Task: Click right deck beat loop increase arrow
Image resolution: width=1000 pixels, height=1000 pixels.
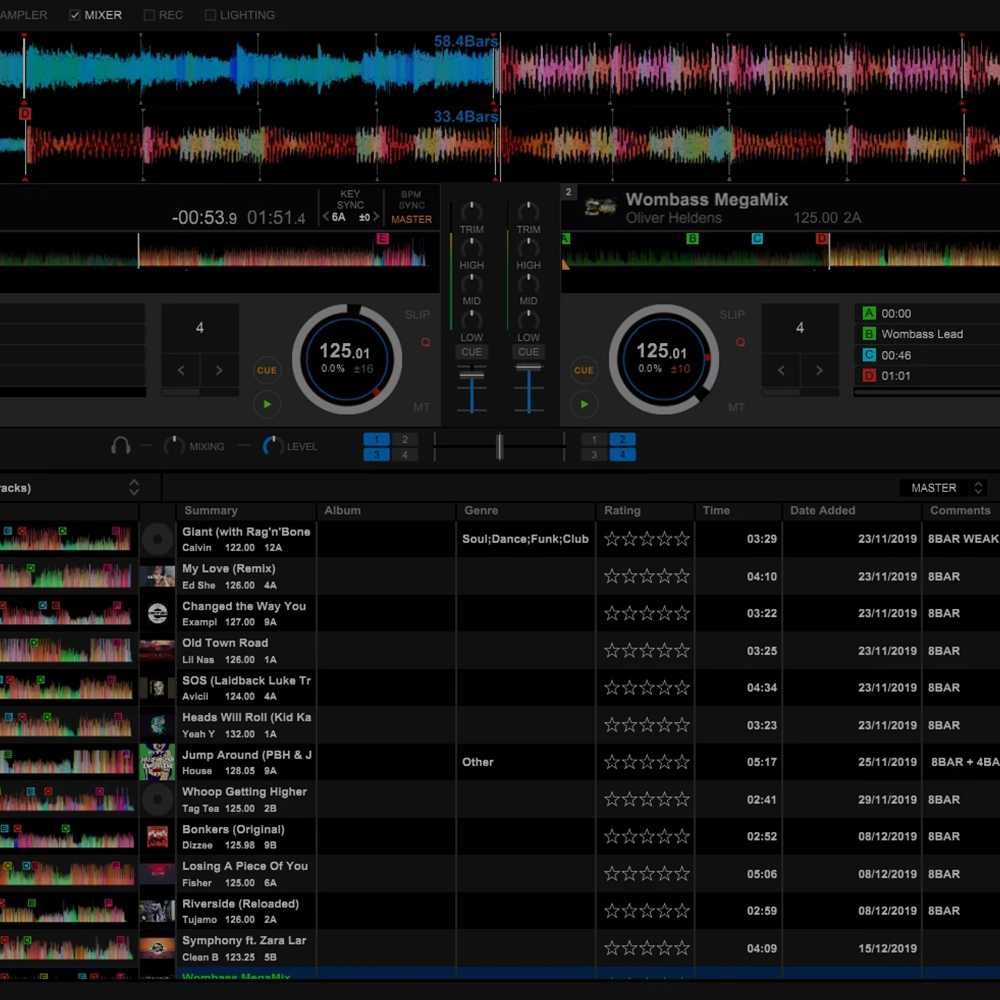Action: tap(819, 370)
